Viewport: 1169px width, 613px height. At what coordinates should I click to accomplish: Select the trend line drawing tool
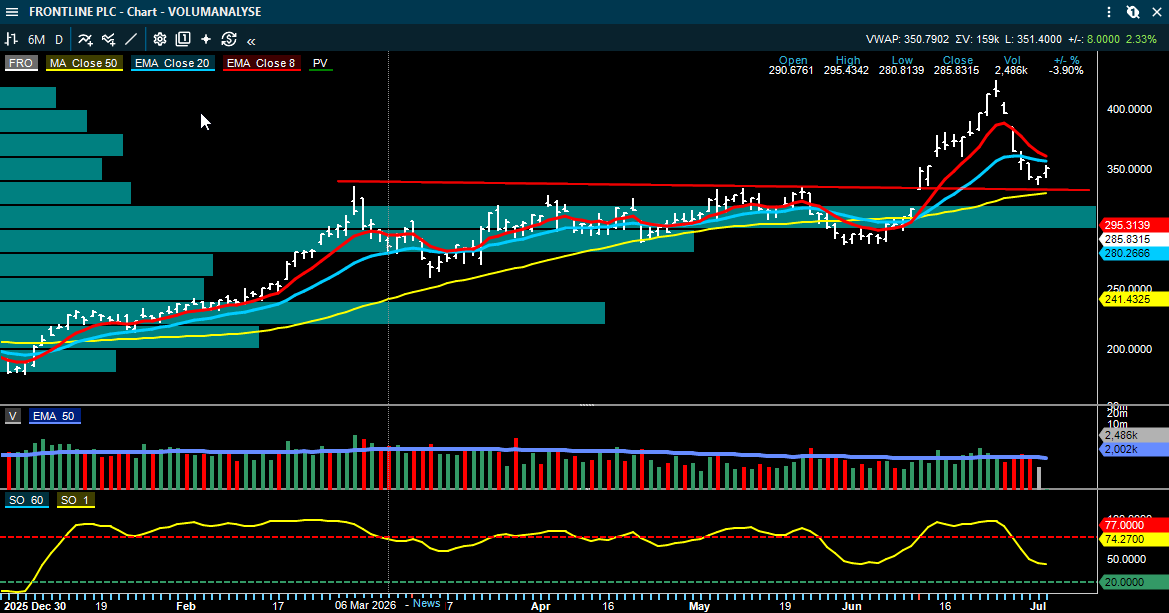[131, 40]
